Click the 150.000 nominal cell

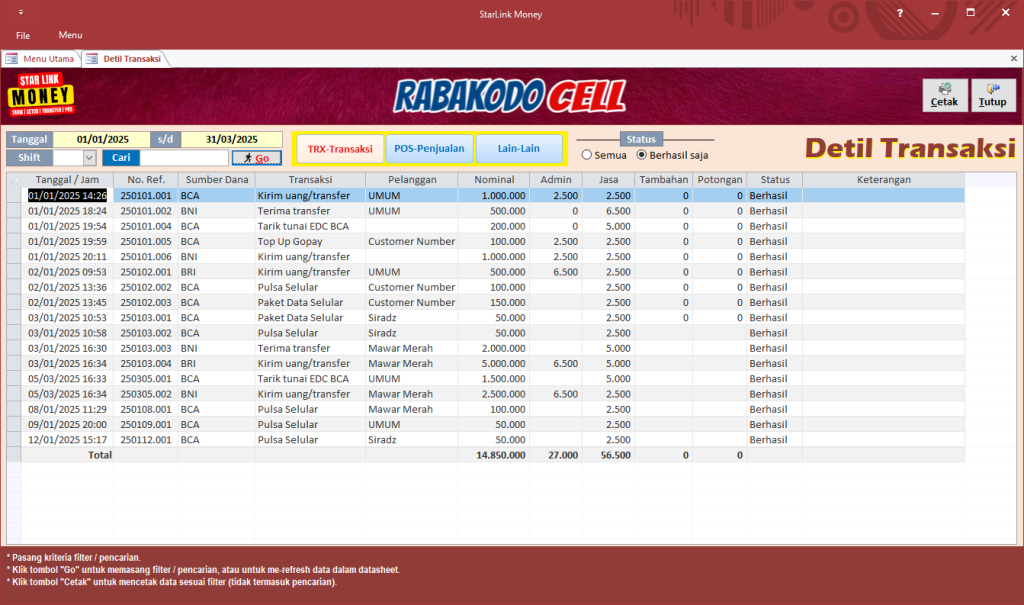click(x=494, y=302)
